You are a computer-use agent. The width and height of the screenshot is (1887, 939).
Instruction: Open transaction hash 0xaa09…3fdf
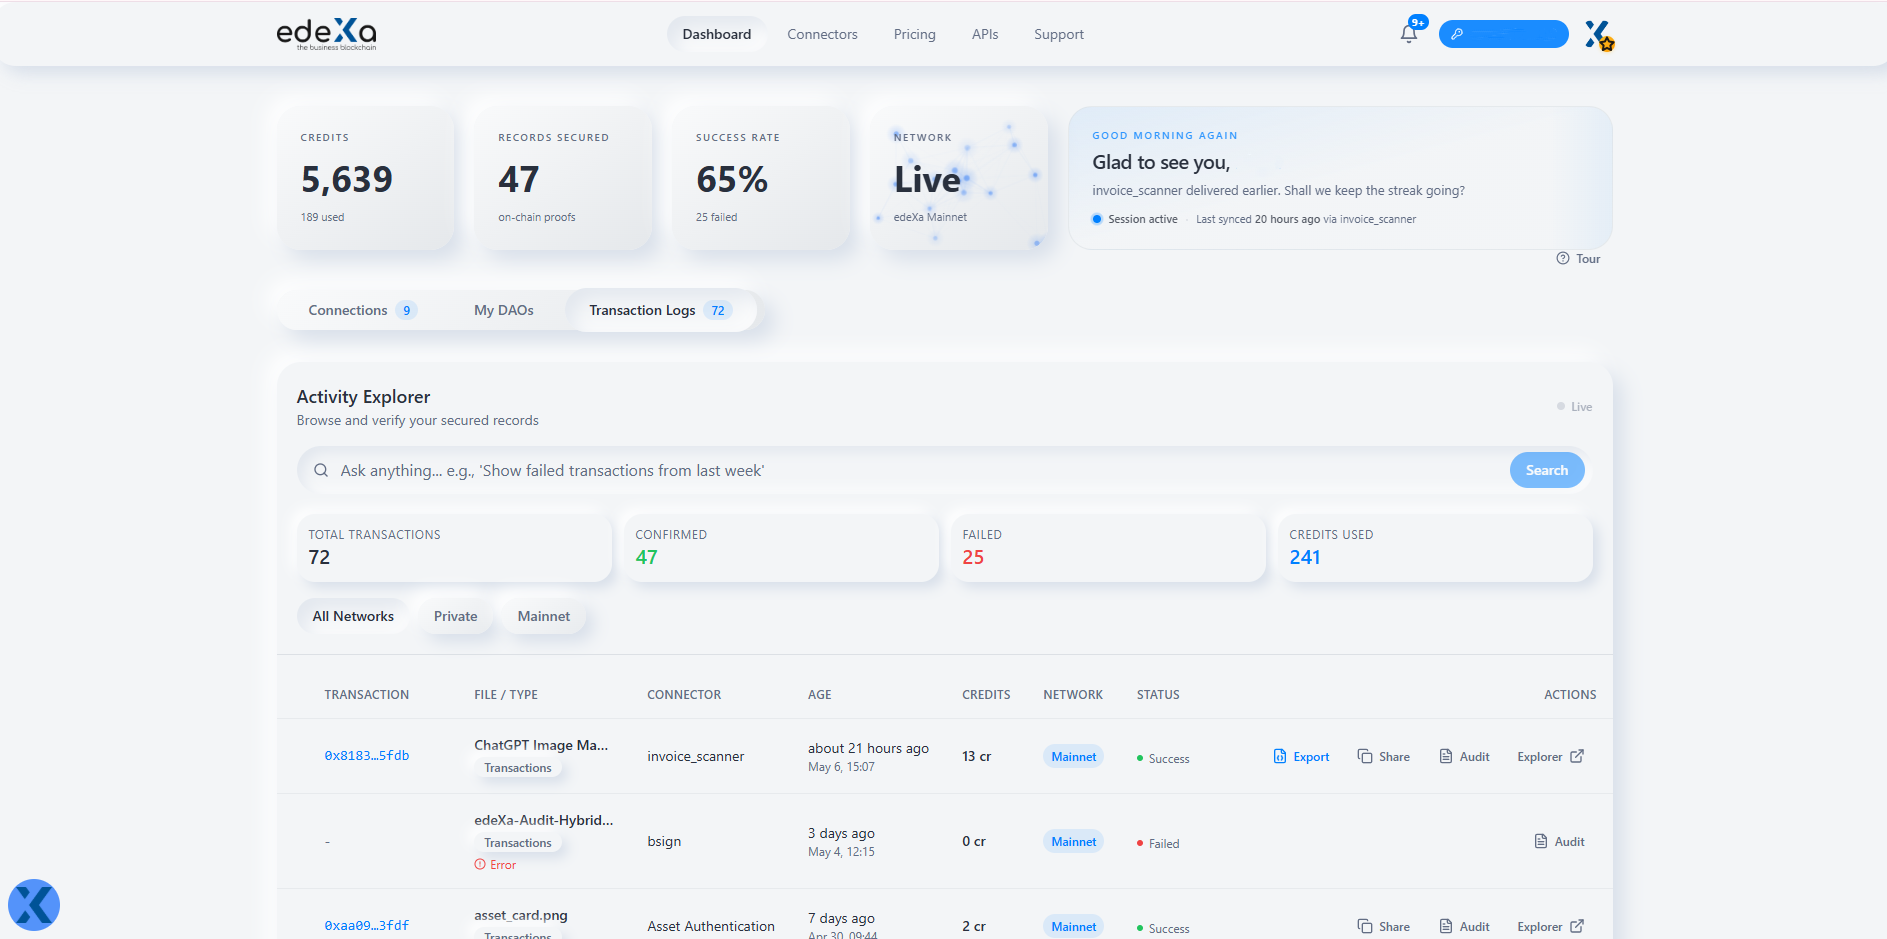[367, 926]
